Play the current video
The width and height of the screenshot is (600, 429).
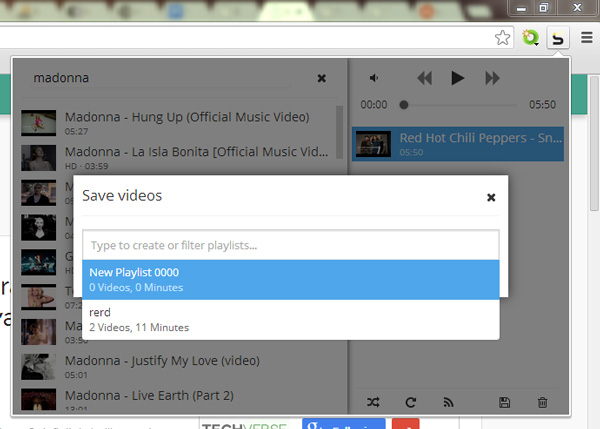click(x=457, y=78)
